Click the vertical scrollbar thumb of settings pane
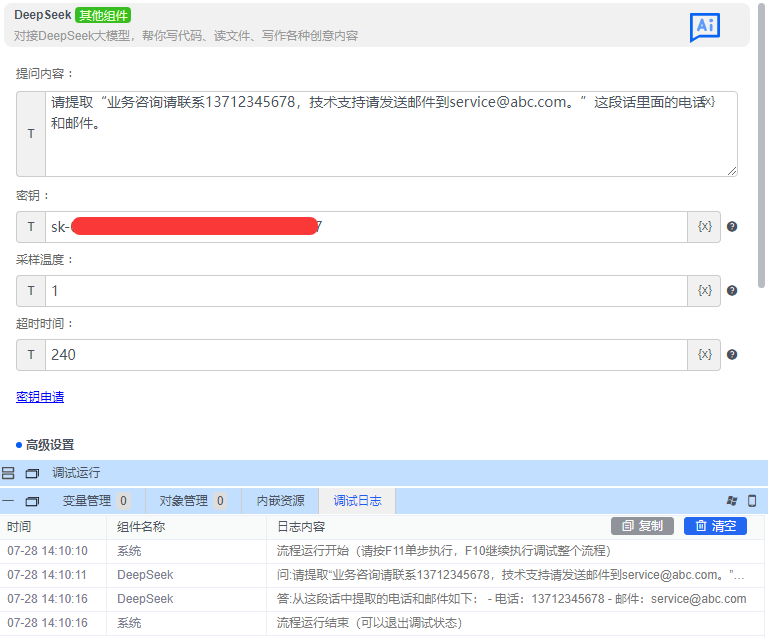768x638 pixels. pos(761,144)
